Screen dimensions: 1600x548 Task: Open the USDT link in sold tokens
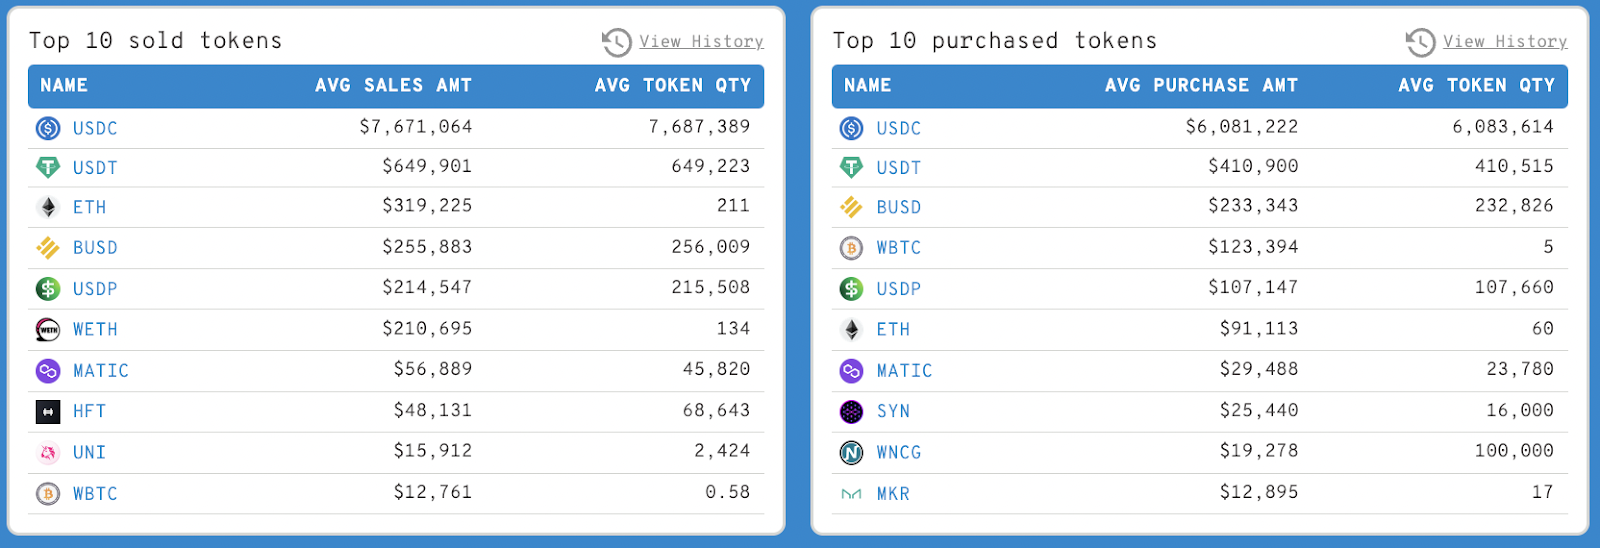coord(95,168)
